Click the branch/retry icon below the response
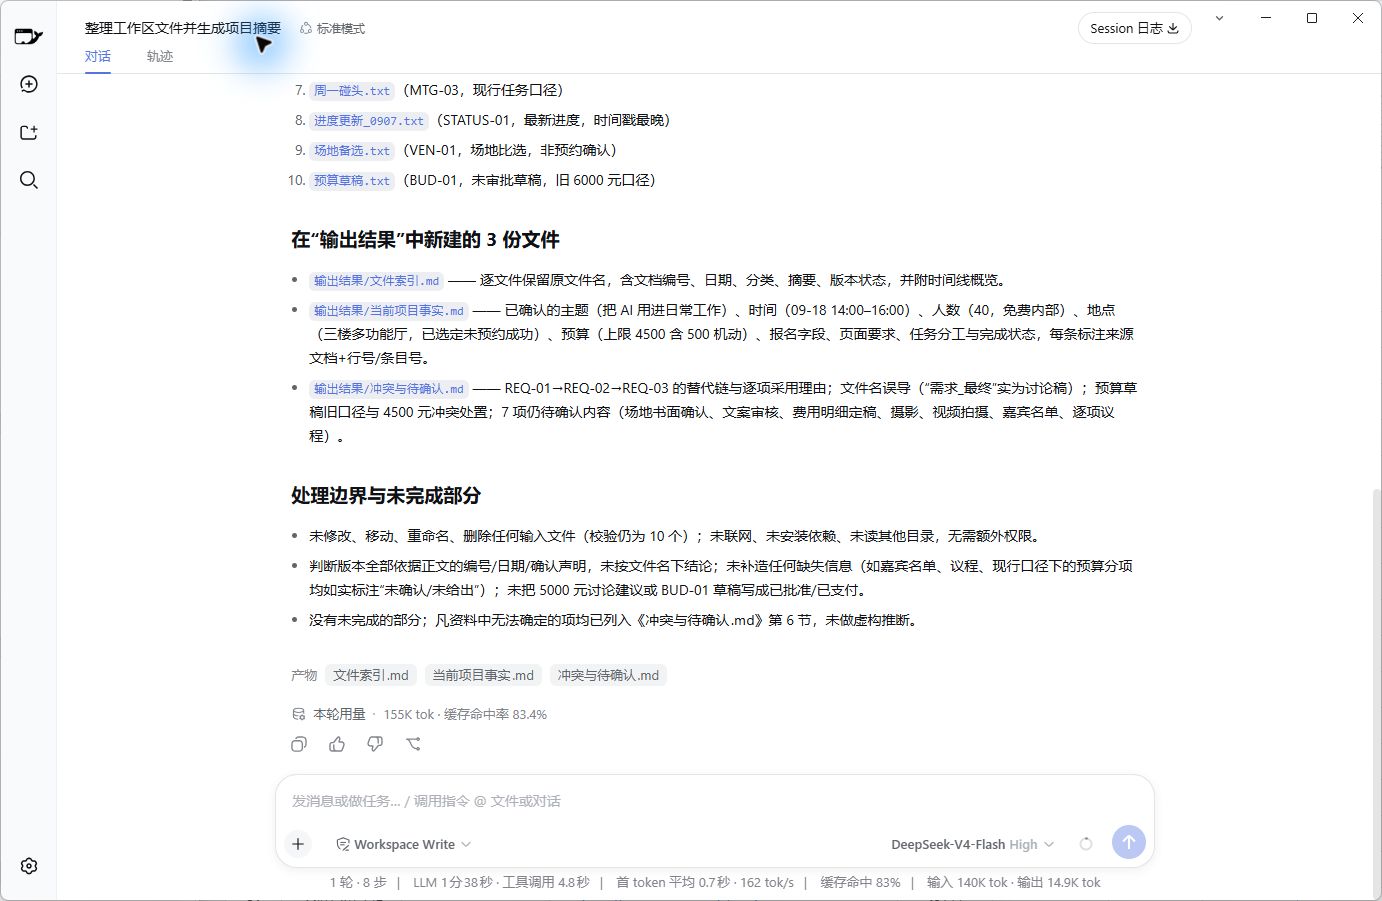The height and width of the screenshot is (901, 1382). tap(413, 744)
